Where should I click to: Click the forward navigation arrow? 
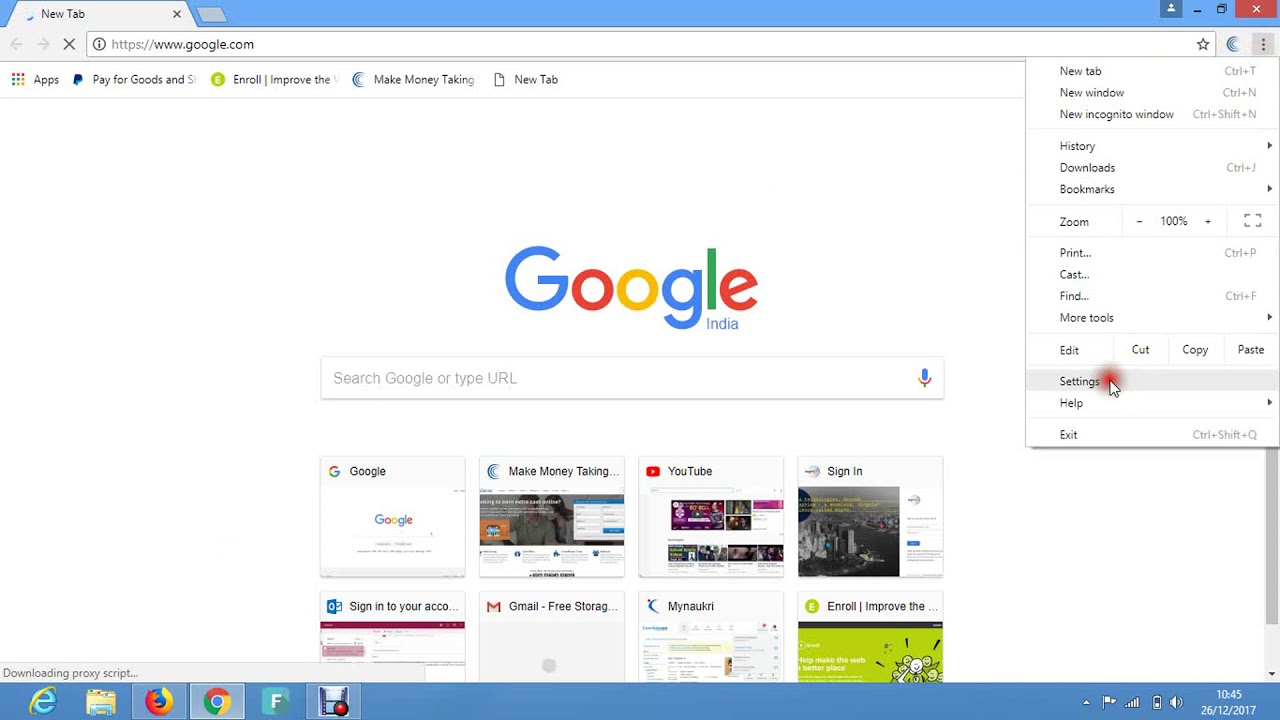(43, 44)
